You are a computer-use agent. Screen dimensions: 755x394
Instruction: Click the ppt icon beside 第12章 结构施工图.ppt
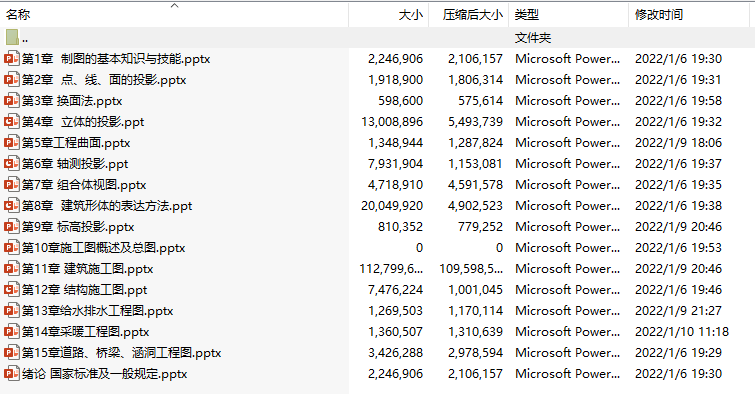[12, 289]
